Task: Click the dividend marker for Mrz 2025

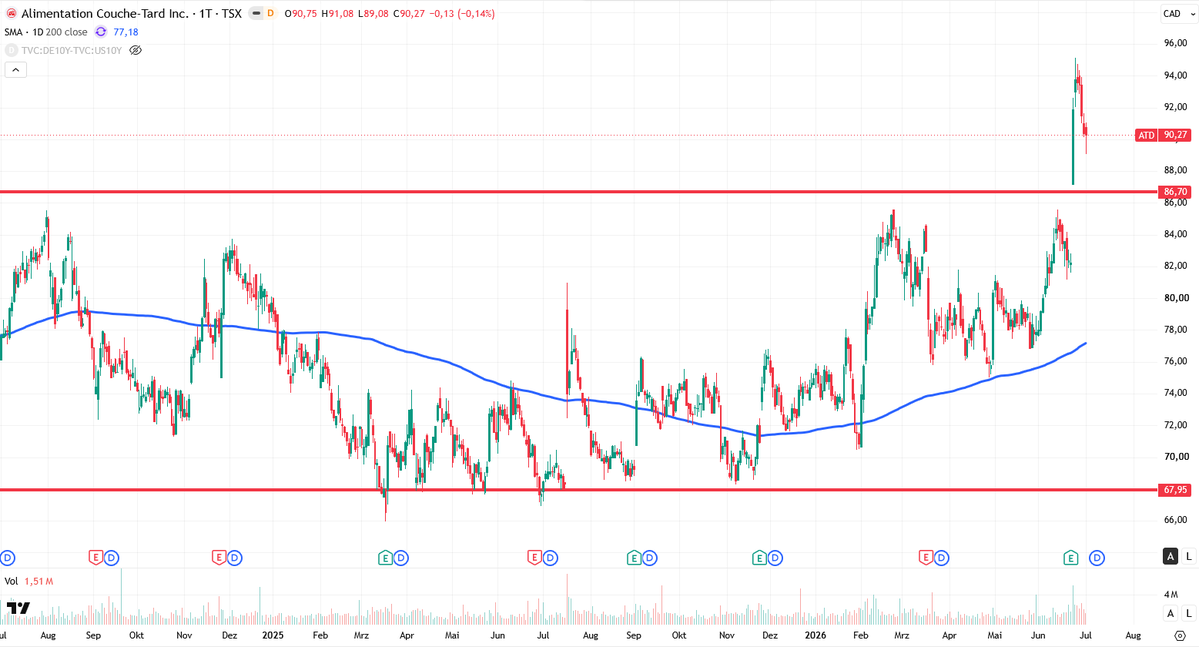Action: point(401,558)
